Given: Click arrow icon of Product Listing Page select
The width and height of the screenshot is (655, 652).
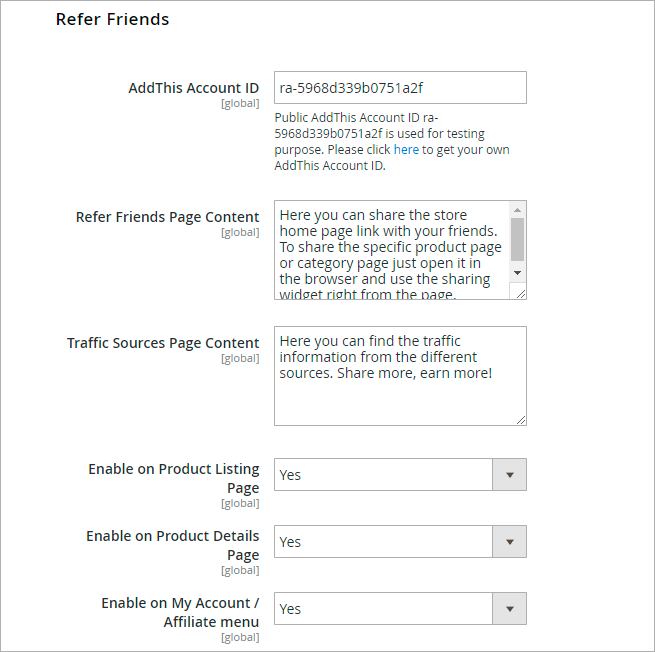Looking at the screenshot, I should pyautogui.click(x=509, y=475).
